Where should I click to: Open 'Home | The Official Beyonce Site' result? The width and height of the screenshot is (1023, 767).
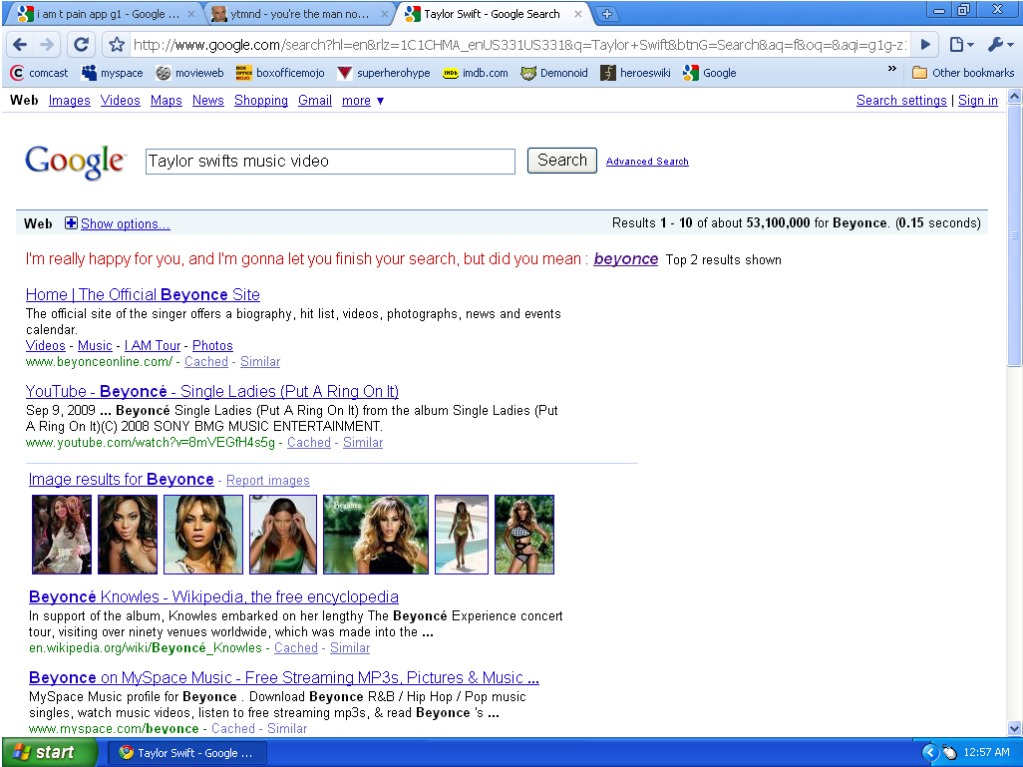[143, 295]
